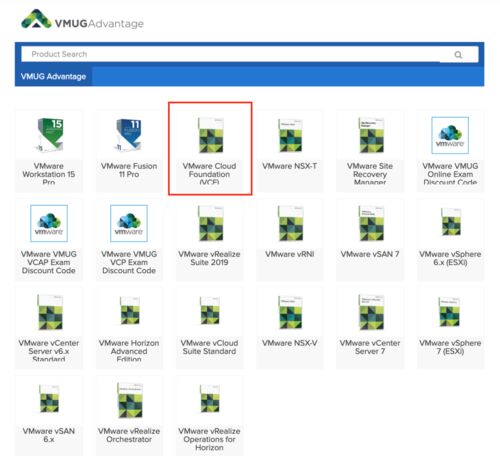Open the VMUG VCP Exam Discount Code icon
This screenshot has width=500, height=456.
[129, 223]
